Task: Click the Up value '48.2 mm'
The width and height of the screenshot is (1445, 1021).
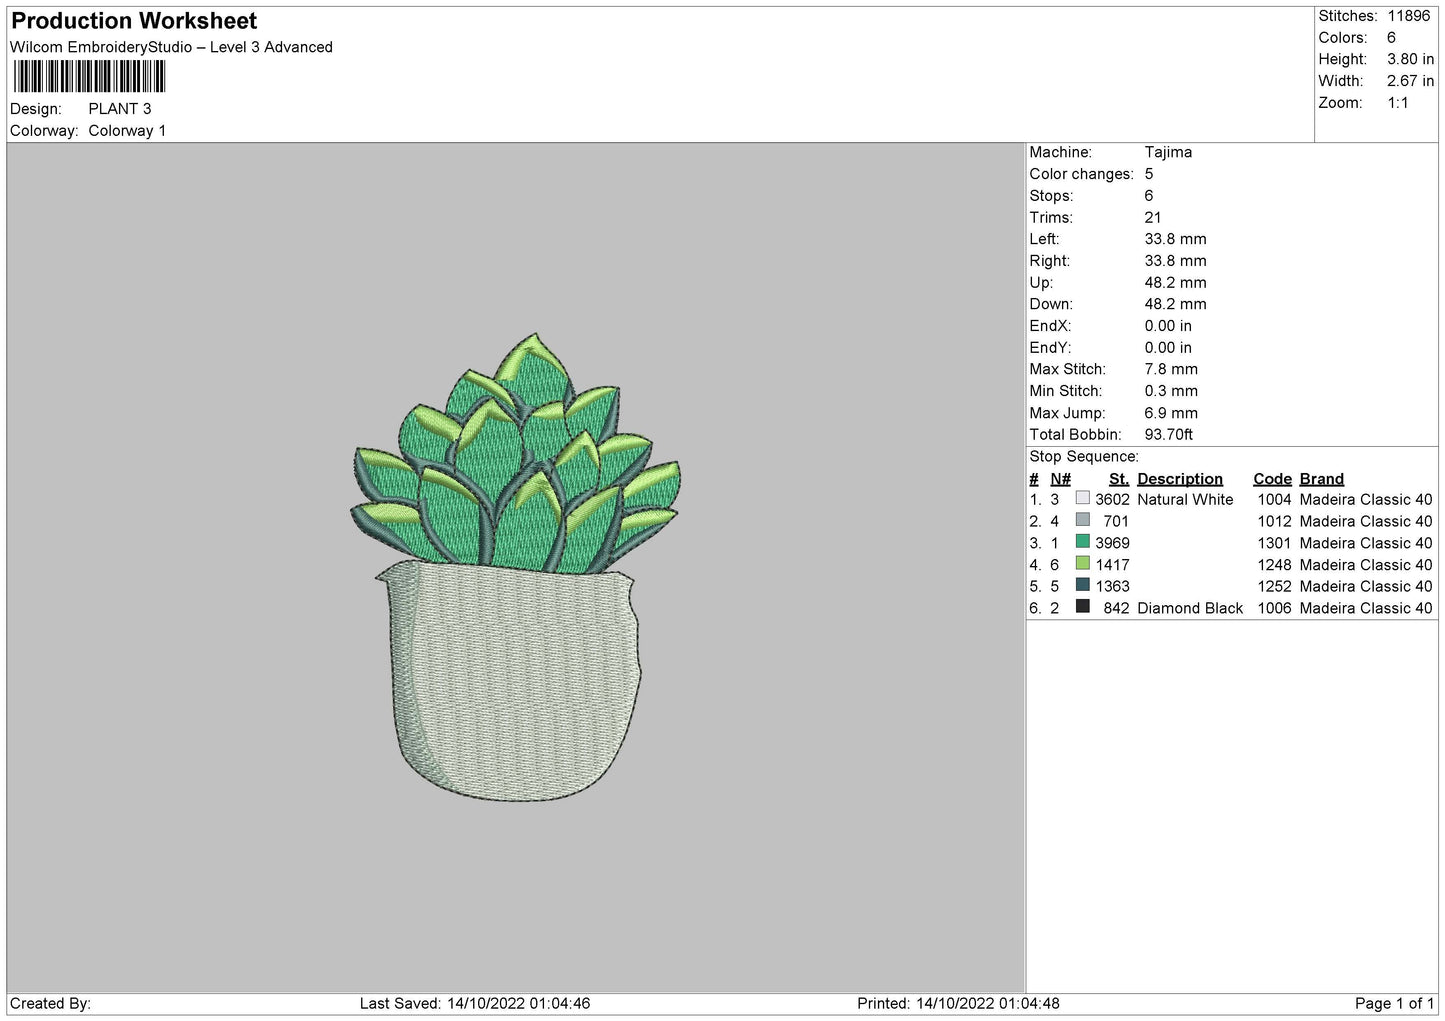Action: (1175, 282)
